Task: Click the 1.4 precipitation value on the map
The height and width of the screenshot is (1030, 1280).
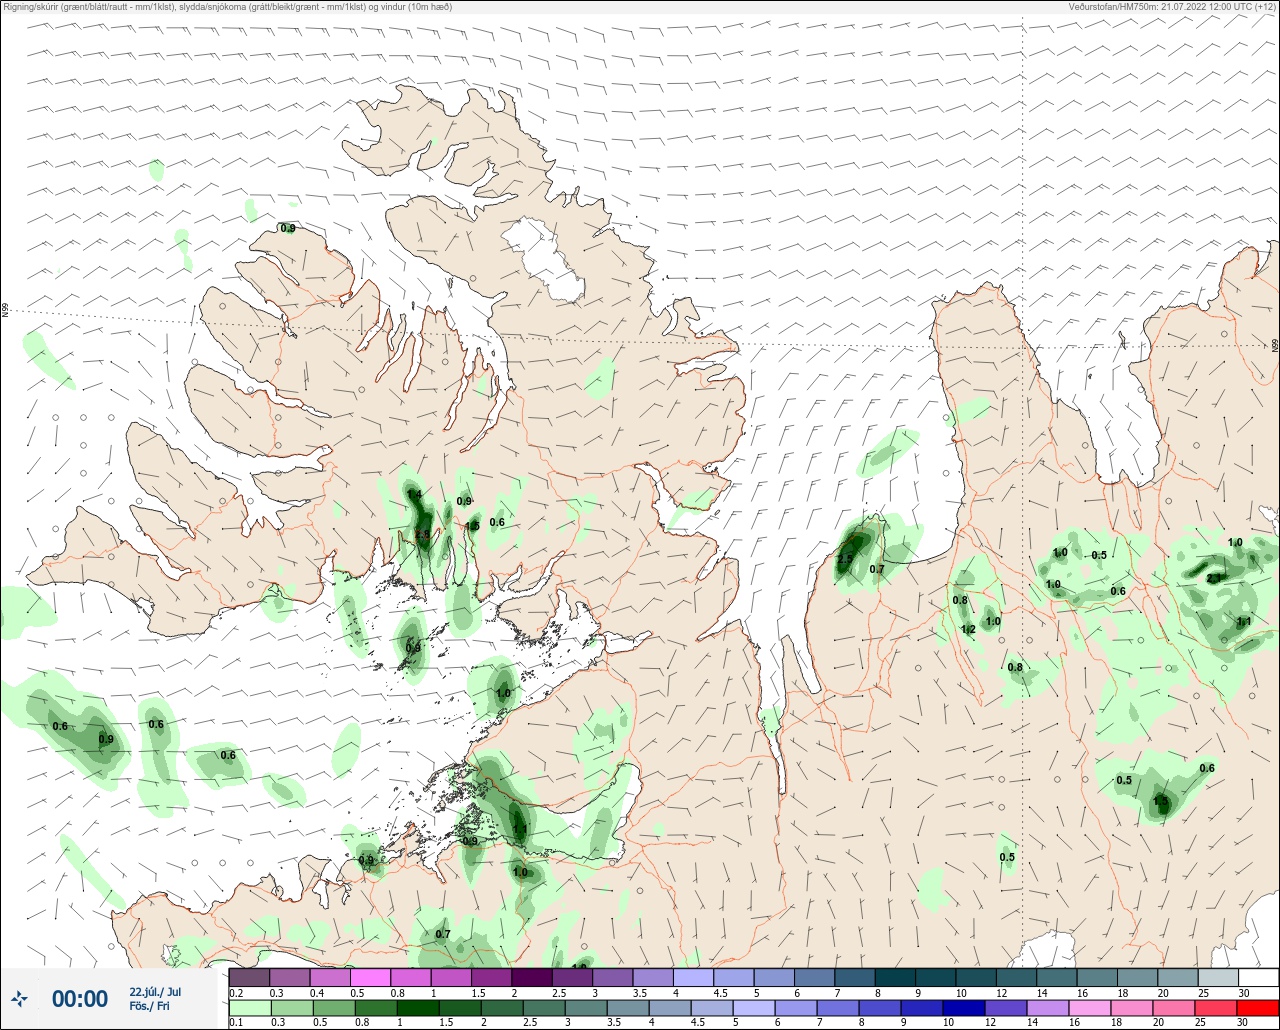Action: tap(414, 495)
